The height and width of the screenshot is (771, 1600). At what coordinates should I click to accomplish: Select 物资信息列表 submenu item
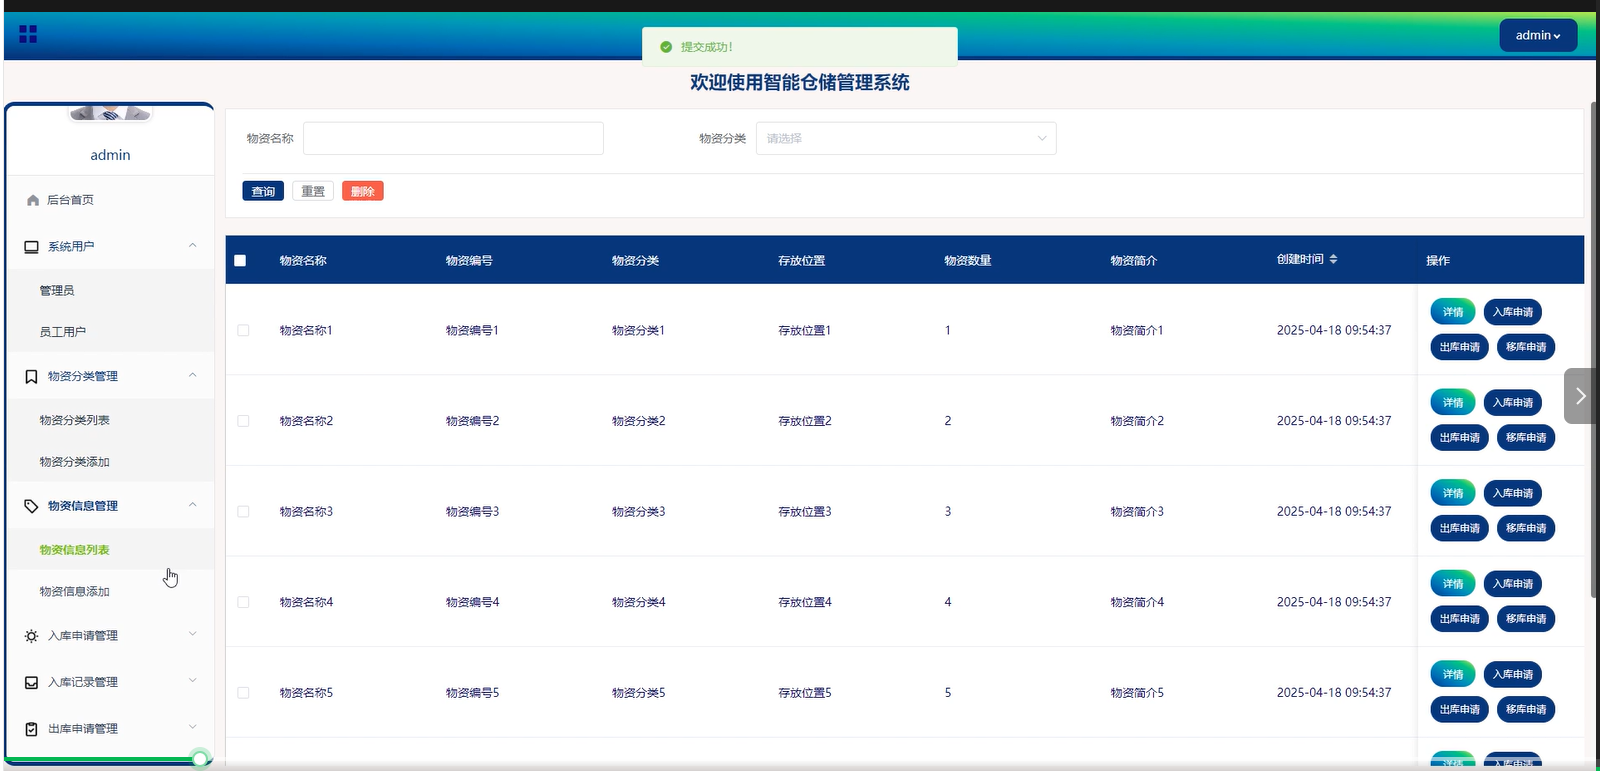[110, 550]
